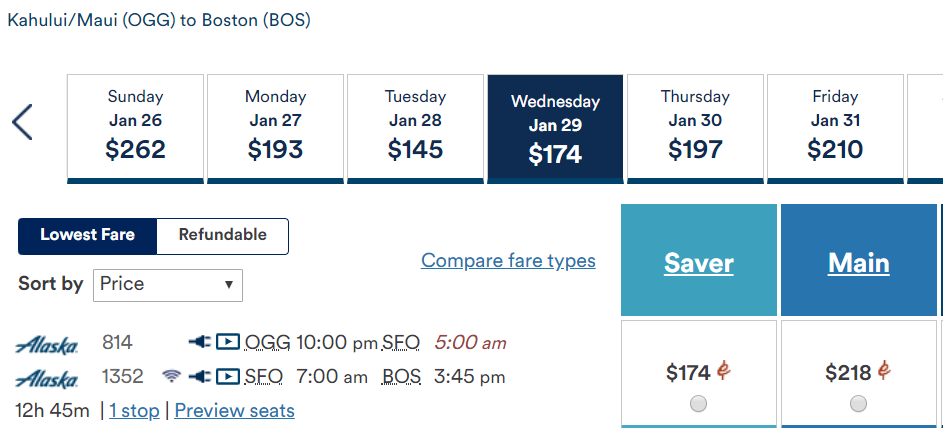
Task: Click entertainment icon on flight 1352
Action: pos(228,377)
